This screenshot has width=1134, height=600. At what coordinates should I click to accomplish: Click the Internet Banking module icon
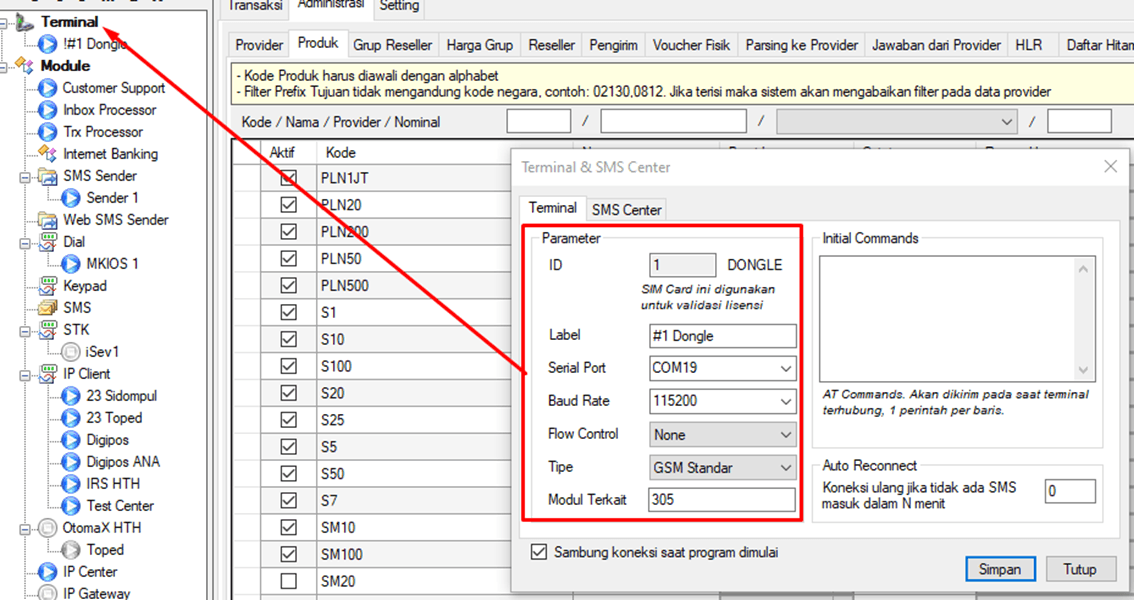pyautogui.click(x=47, y=154)
